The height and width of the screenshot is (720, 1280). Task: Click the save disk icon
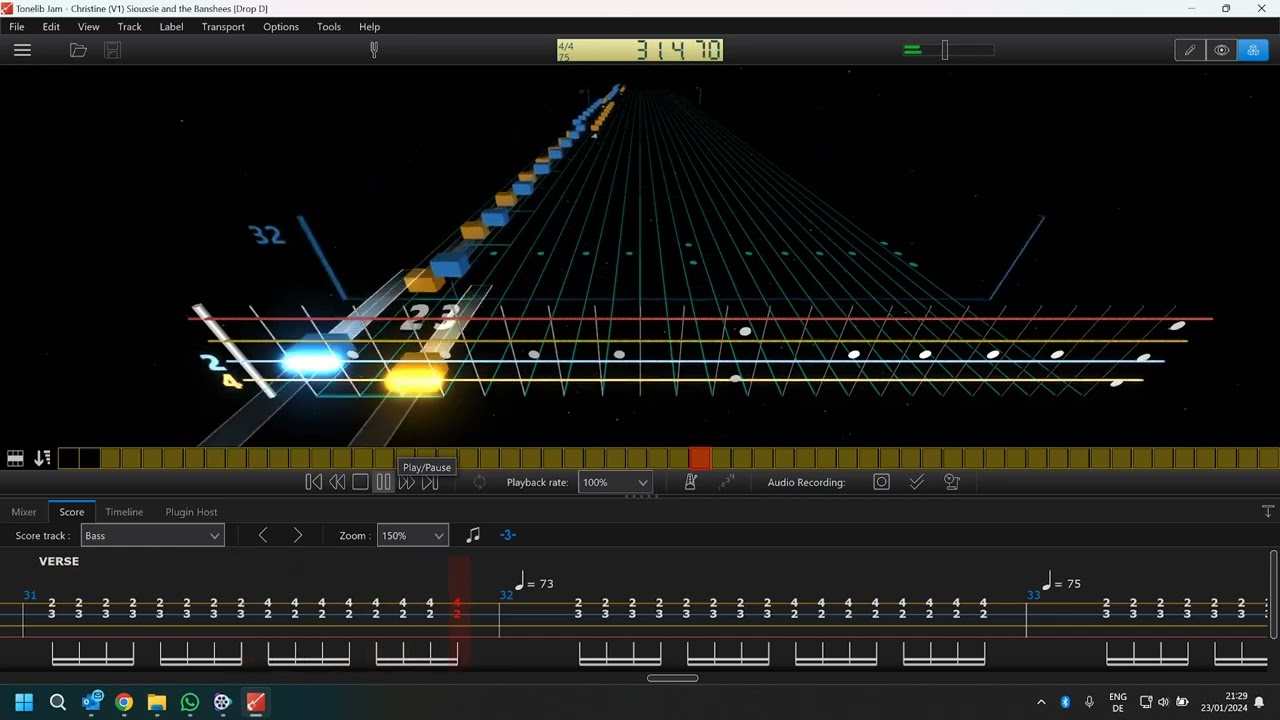112,50
